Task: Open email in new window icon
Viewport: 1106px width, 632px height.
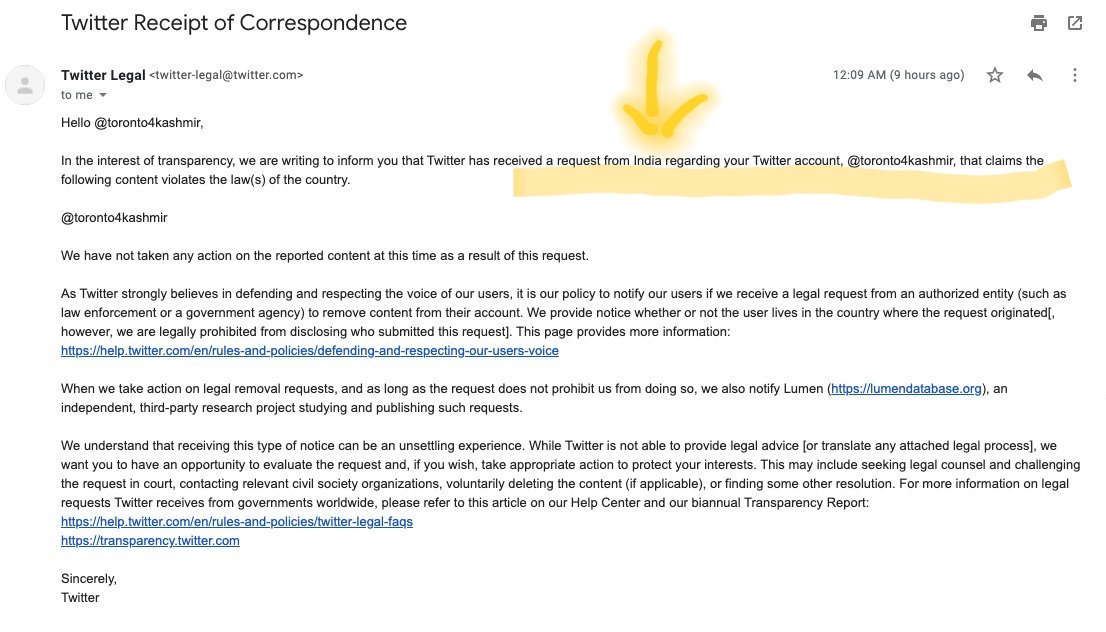Action: tap(1075, 23)
